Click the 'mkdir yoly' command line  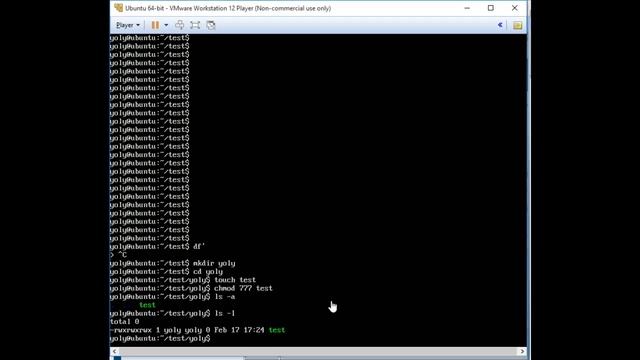(172, 263)
